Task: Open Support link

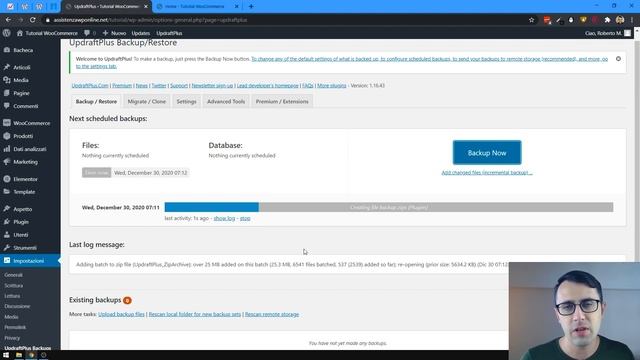Action: (179, 86)
